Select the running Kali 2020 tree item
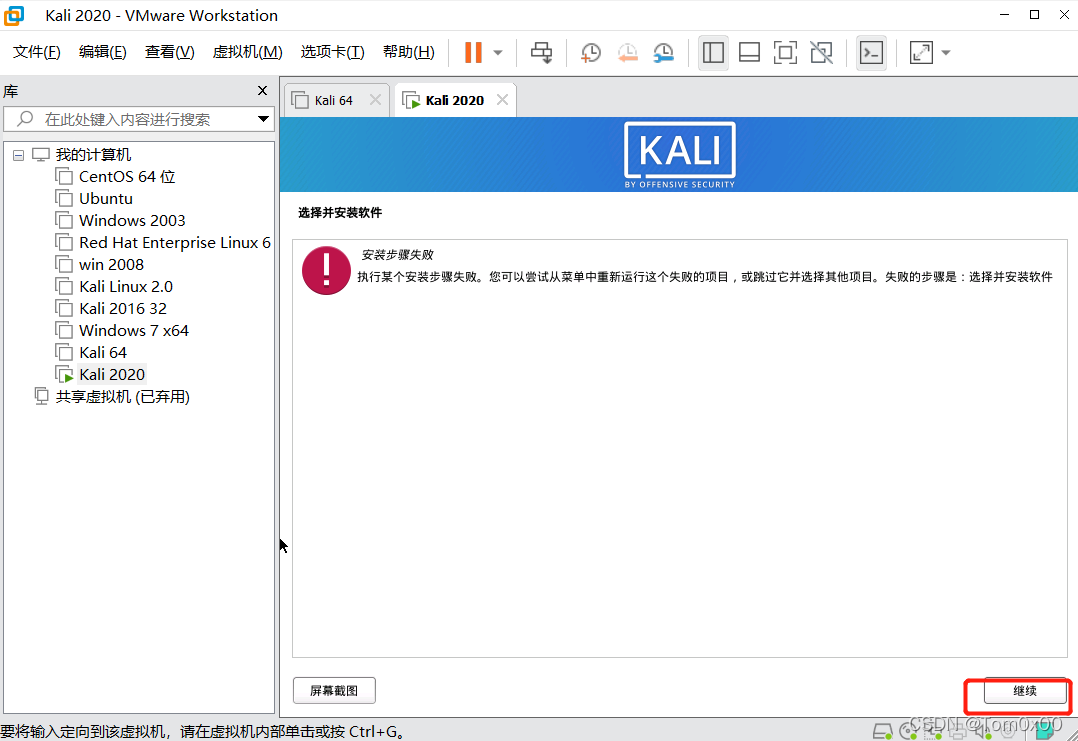Image resolution: width=1078 pixels, height=741 pixels. tap(111, 375)
